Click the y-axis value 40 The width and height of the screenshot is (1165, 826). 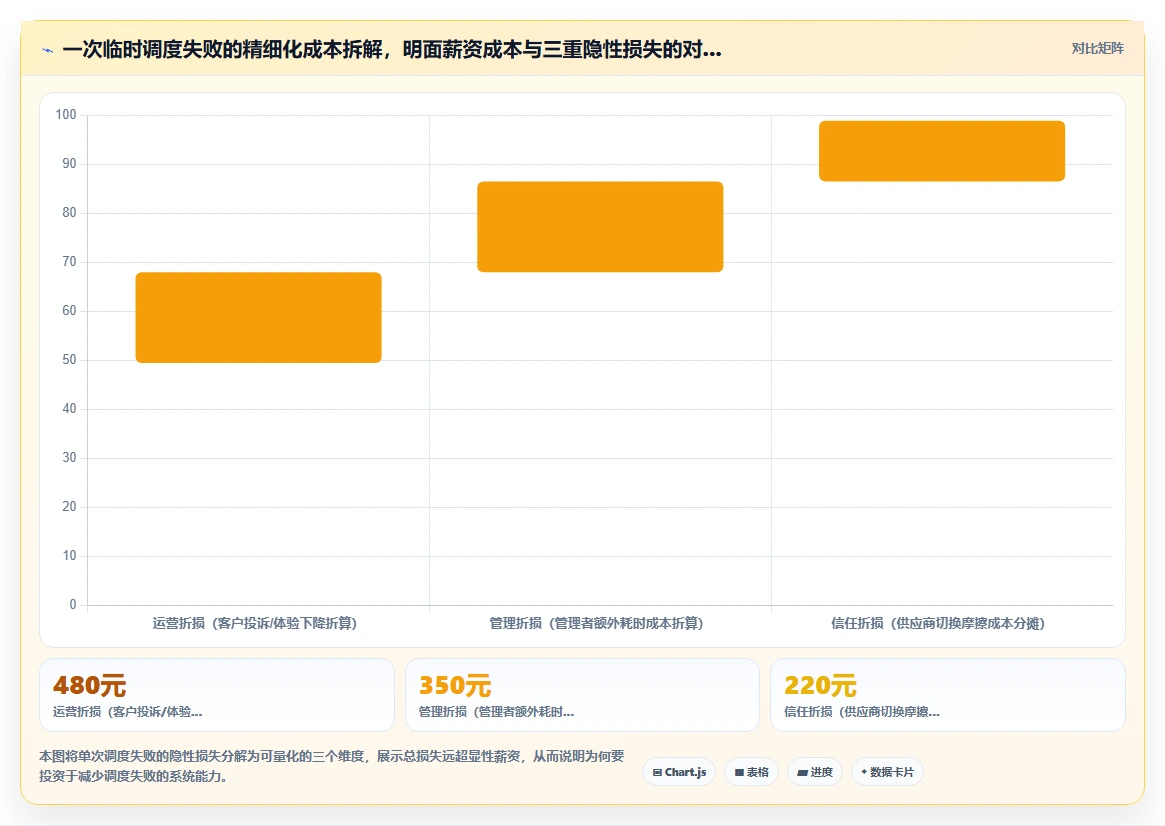(69, 409)
